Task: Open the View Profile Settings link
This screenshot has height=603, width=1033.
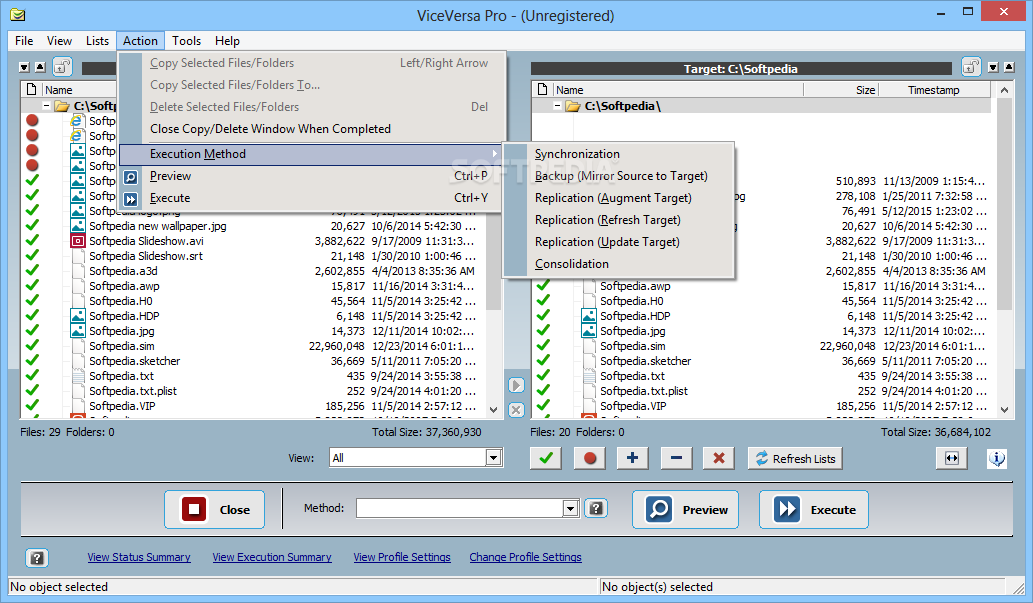Action: click(402, 558)
